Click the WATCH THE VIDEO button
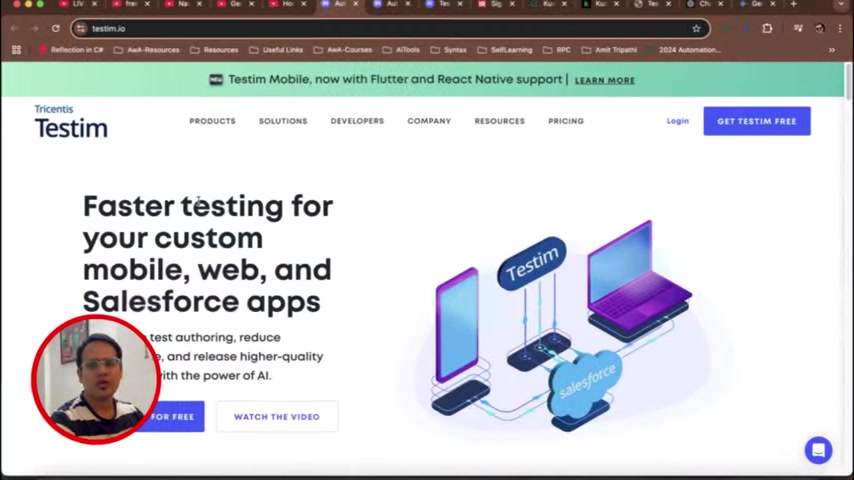 [277, 417]
